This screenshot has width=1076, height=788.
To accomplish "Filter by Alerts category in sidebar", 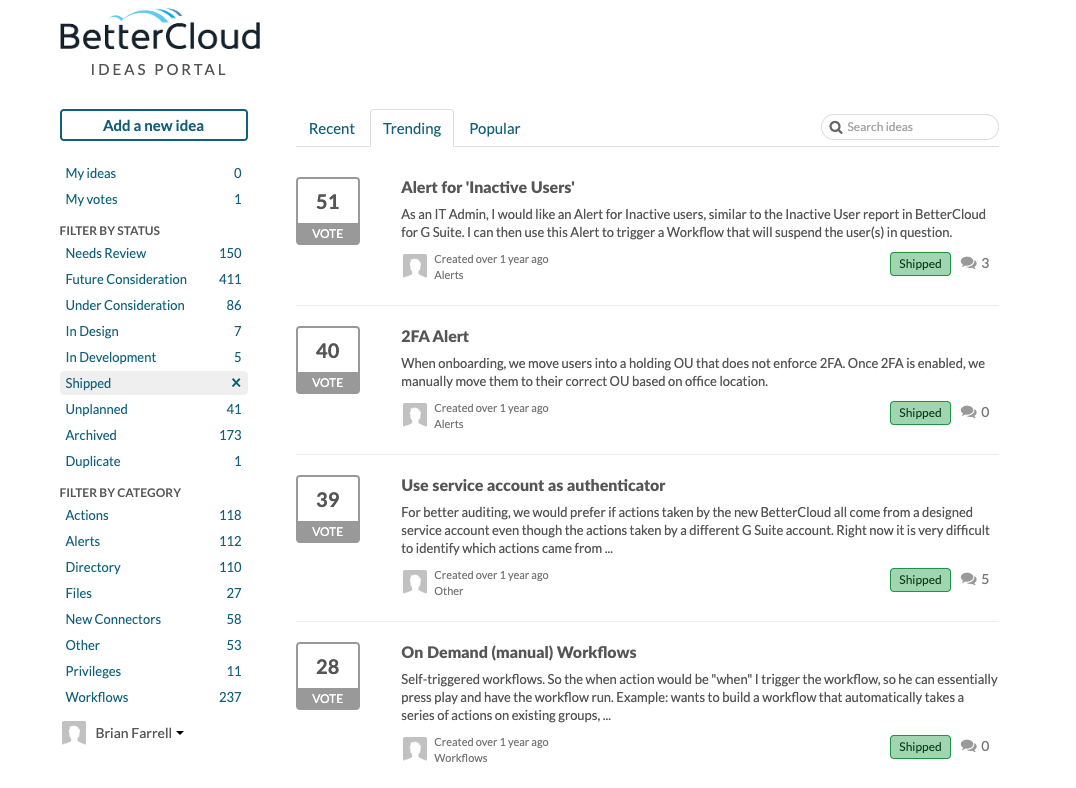I will tap(154, 541).
